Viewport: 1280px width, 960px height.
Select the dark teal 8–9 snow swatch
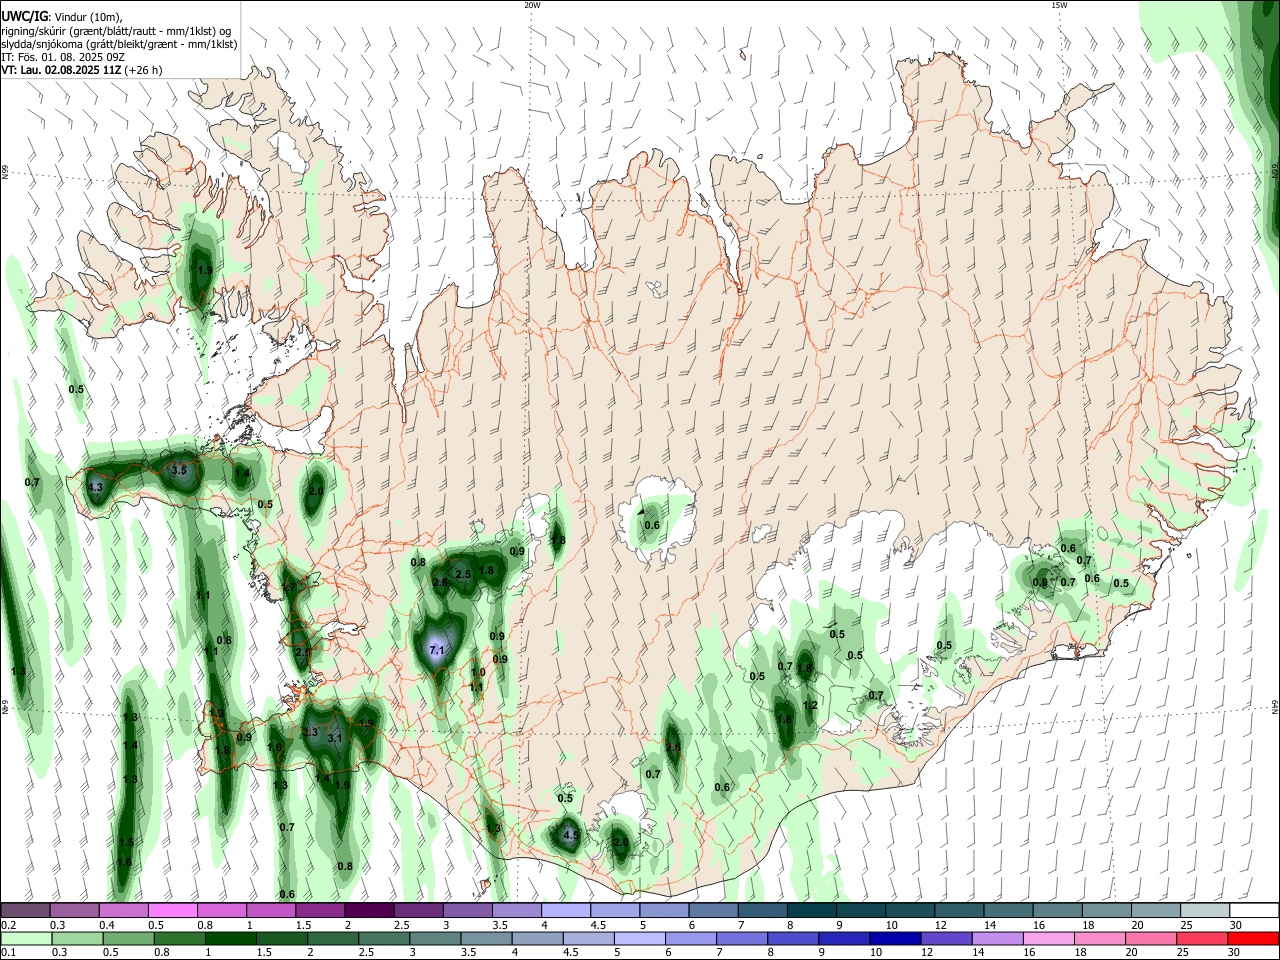[x=811, y=911]
